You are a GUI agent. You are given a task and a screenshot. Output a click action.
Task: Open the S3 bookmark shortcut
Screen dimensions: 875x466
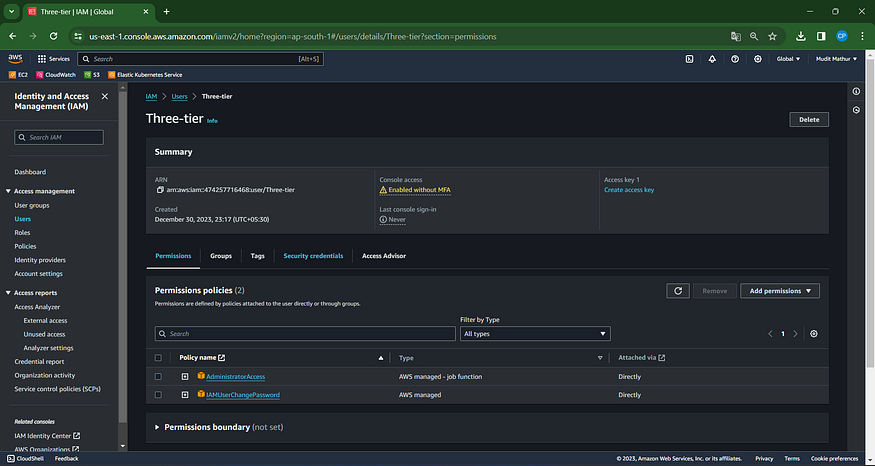[92, 75]
